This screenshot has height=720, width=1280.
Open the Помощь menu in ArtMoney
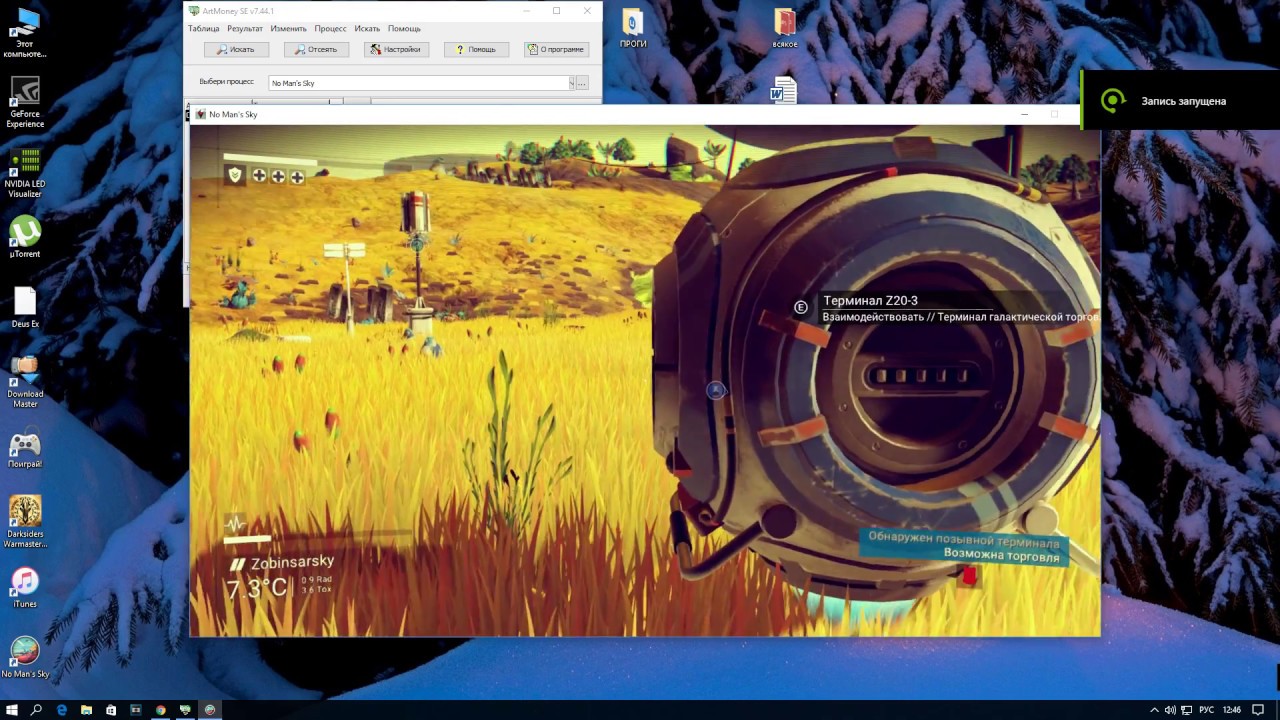point(404,29)
